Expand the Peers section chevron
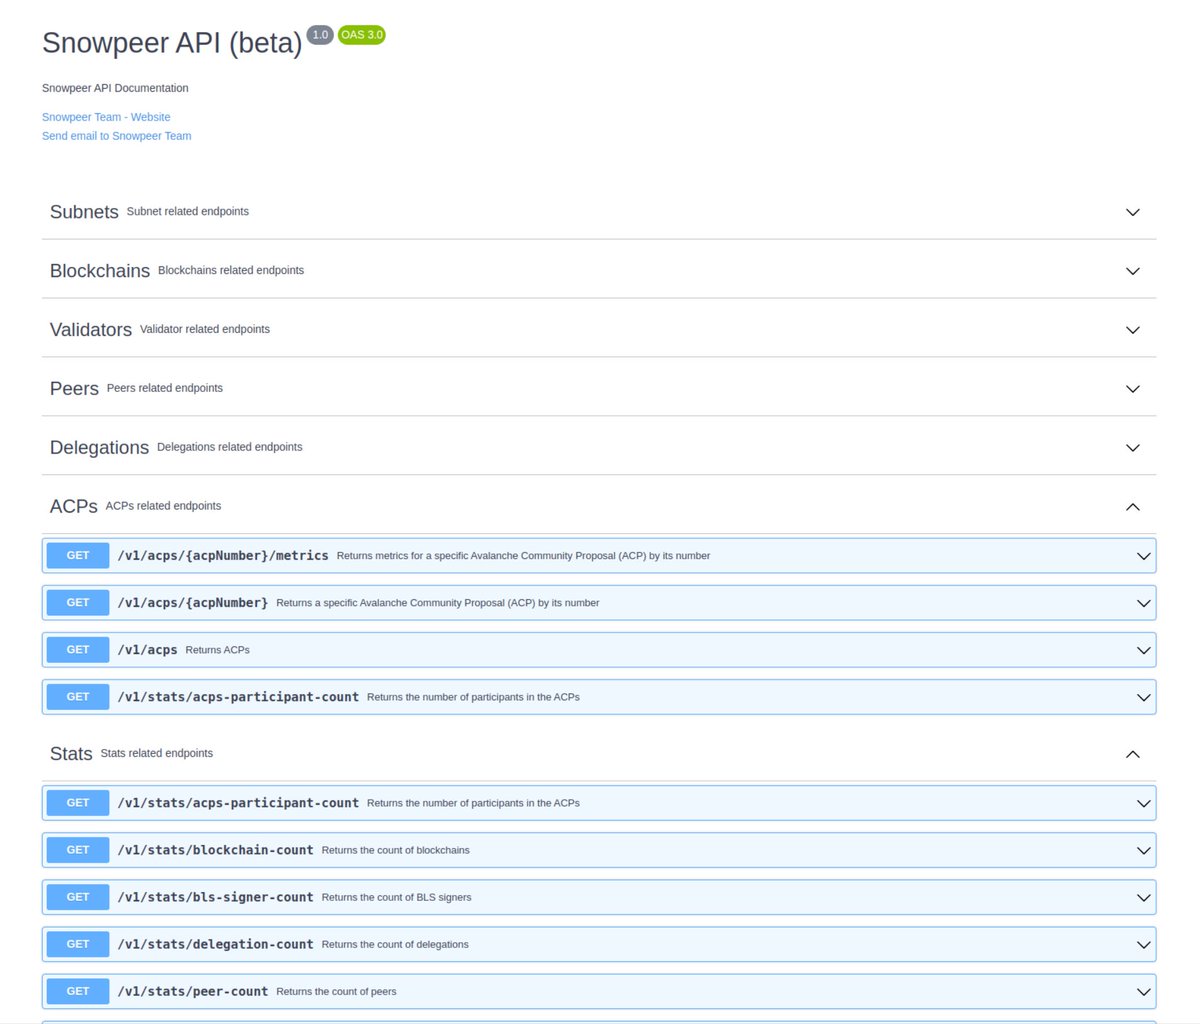This screenshot has height=1024, width=1200. (1132, 389)
